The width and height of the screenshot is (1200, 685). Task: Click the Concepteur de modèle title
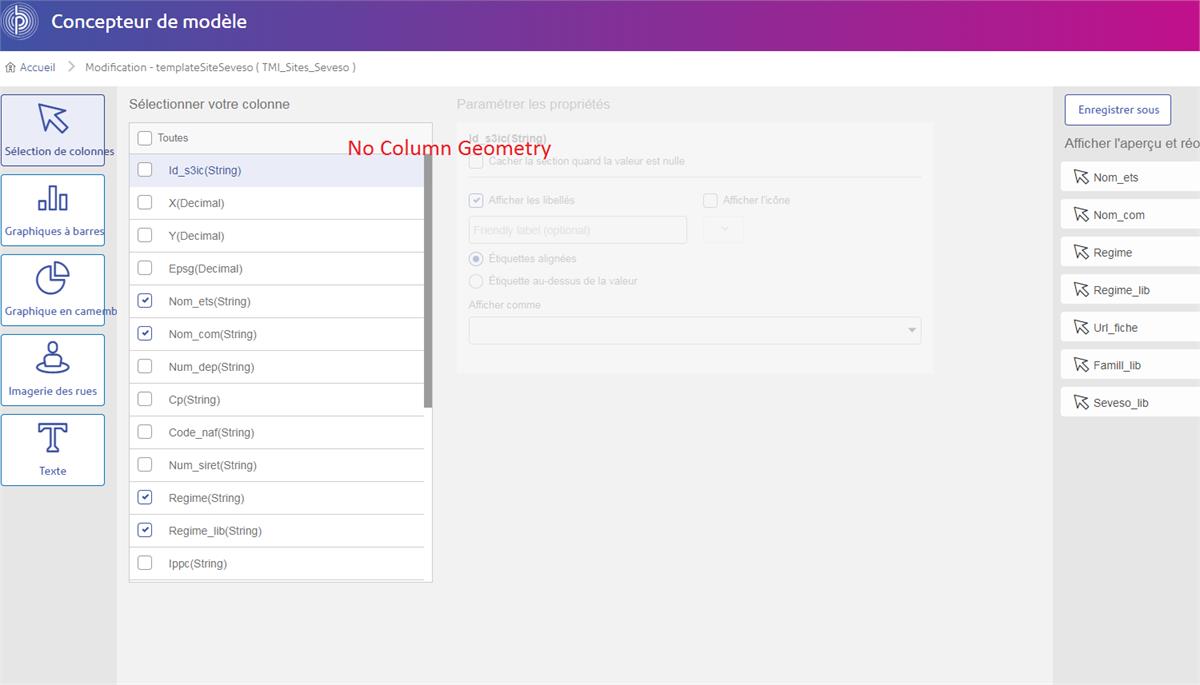pyautogui.click(x=149, y=21)
